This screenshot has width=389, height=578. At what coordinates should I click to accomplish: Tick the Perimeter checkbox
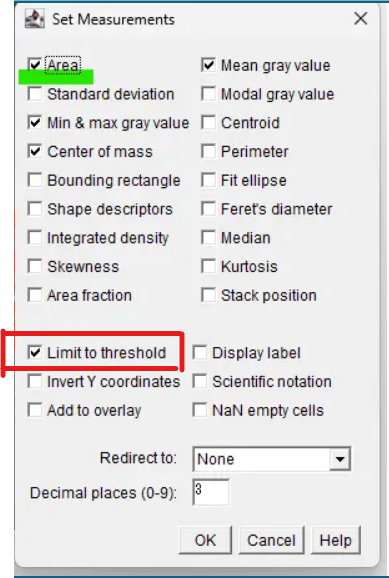[208, 152]
